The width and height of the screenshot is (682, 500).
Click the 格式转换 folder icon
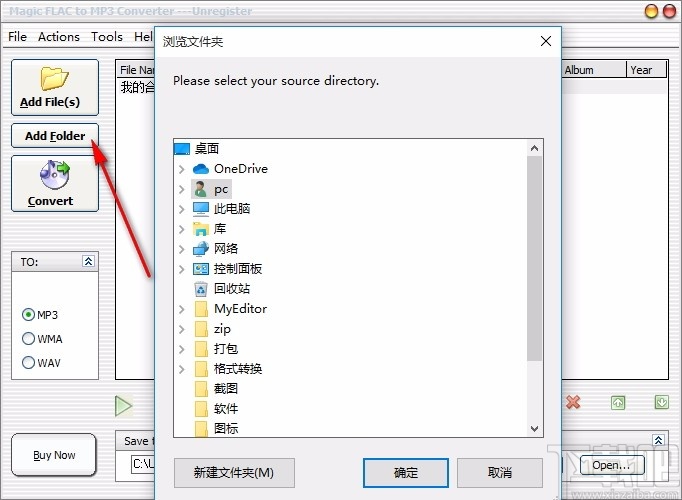coord(201,369)
